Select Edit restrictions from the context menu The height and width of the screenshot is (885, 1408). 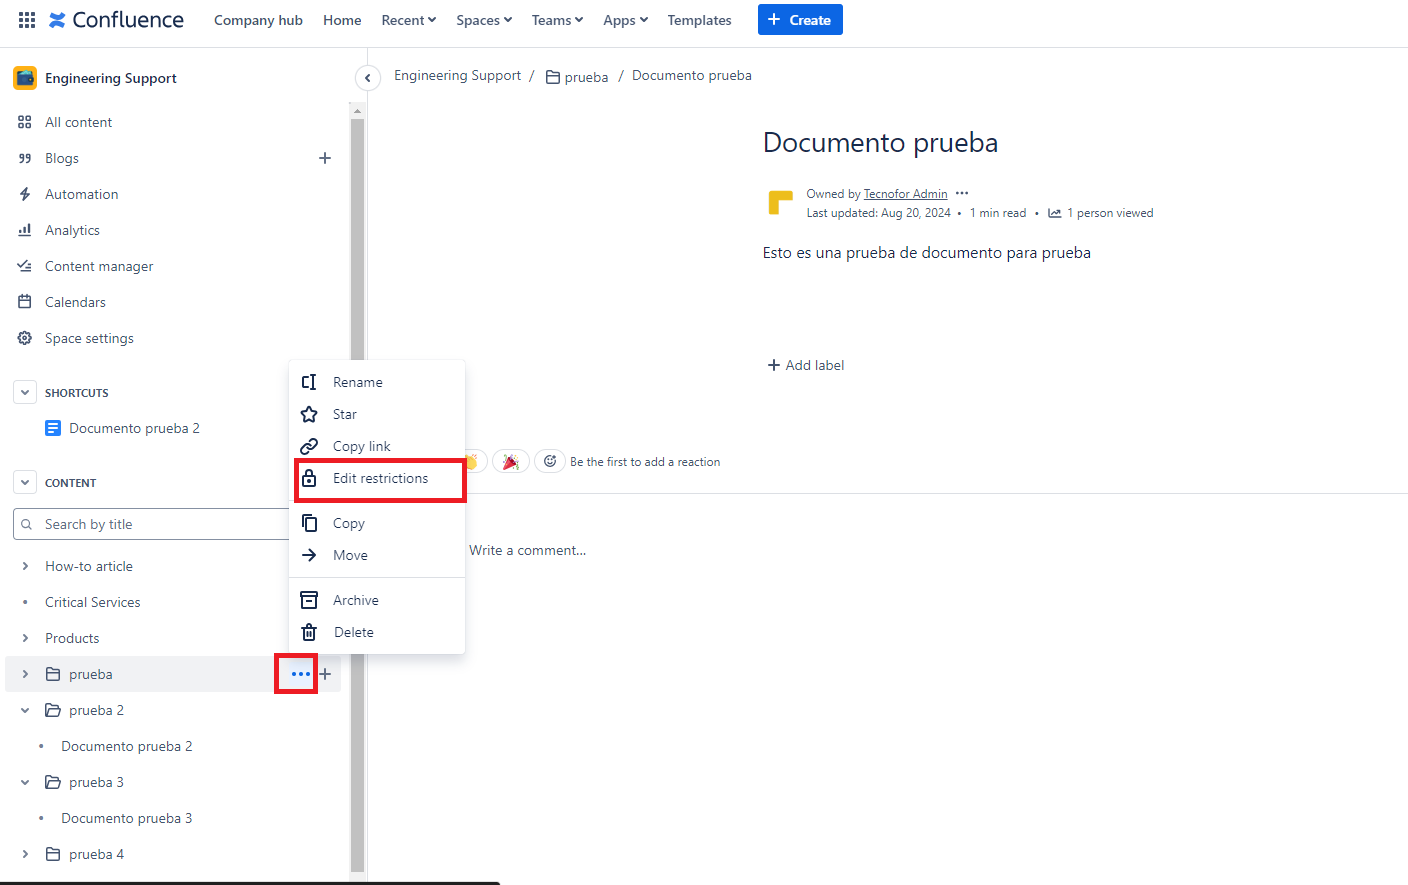click(x=380, y=479)
